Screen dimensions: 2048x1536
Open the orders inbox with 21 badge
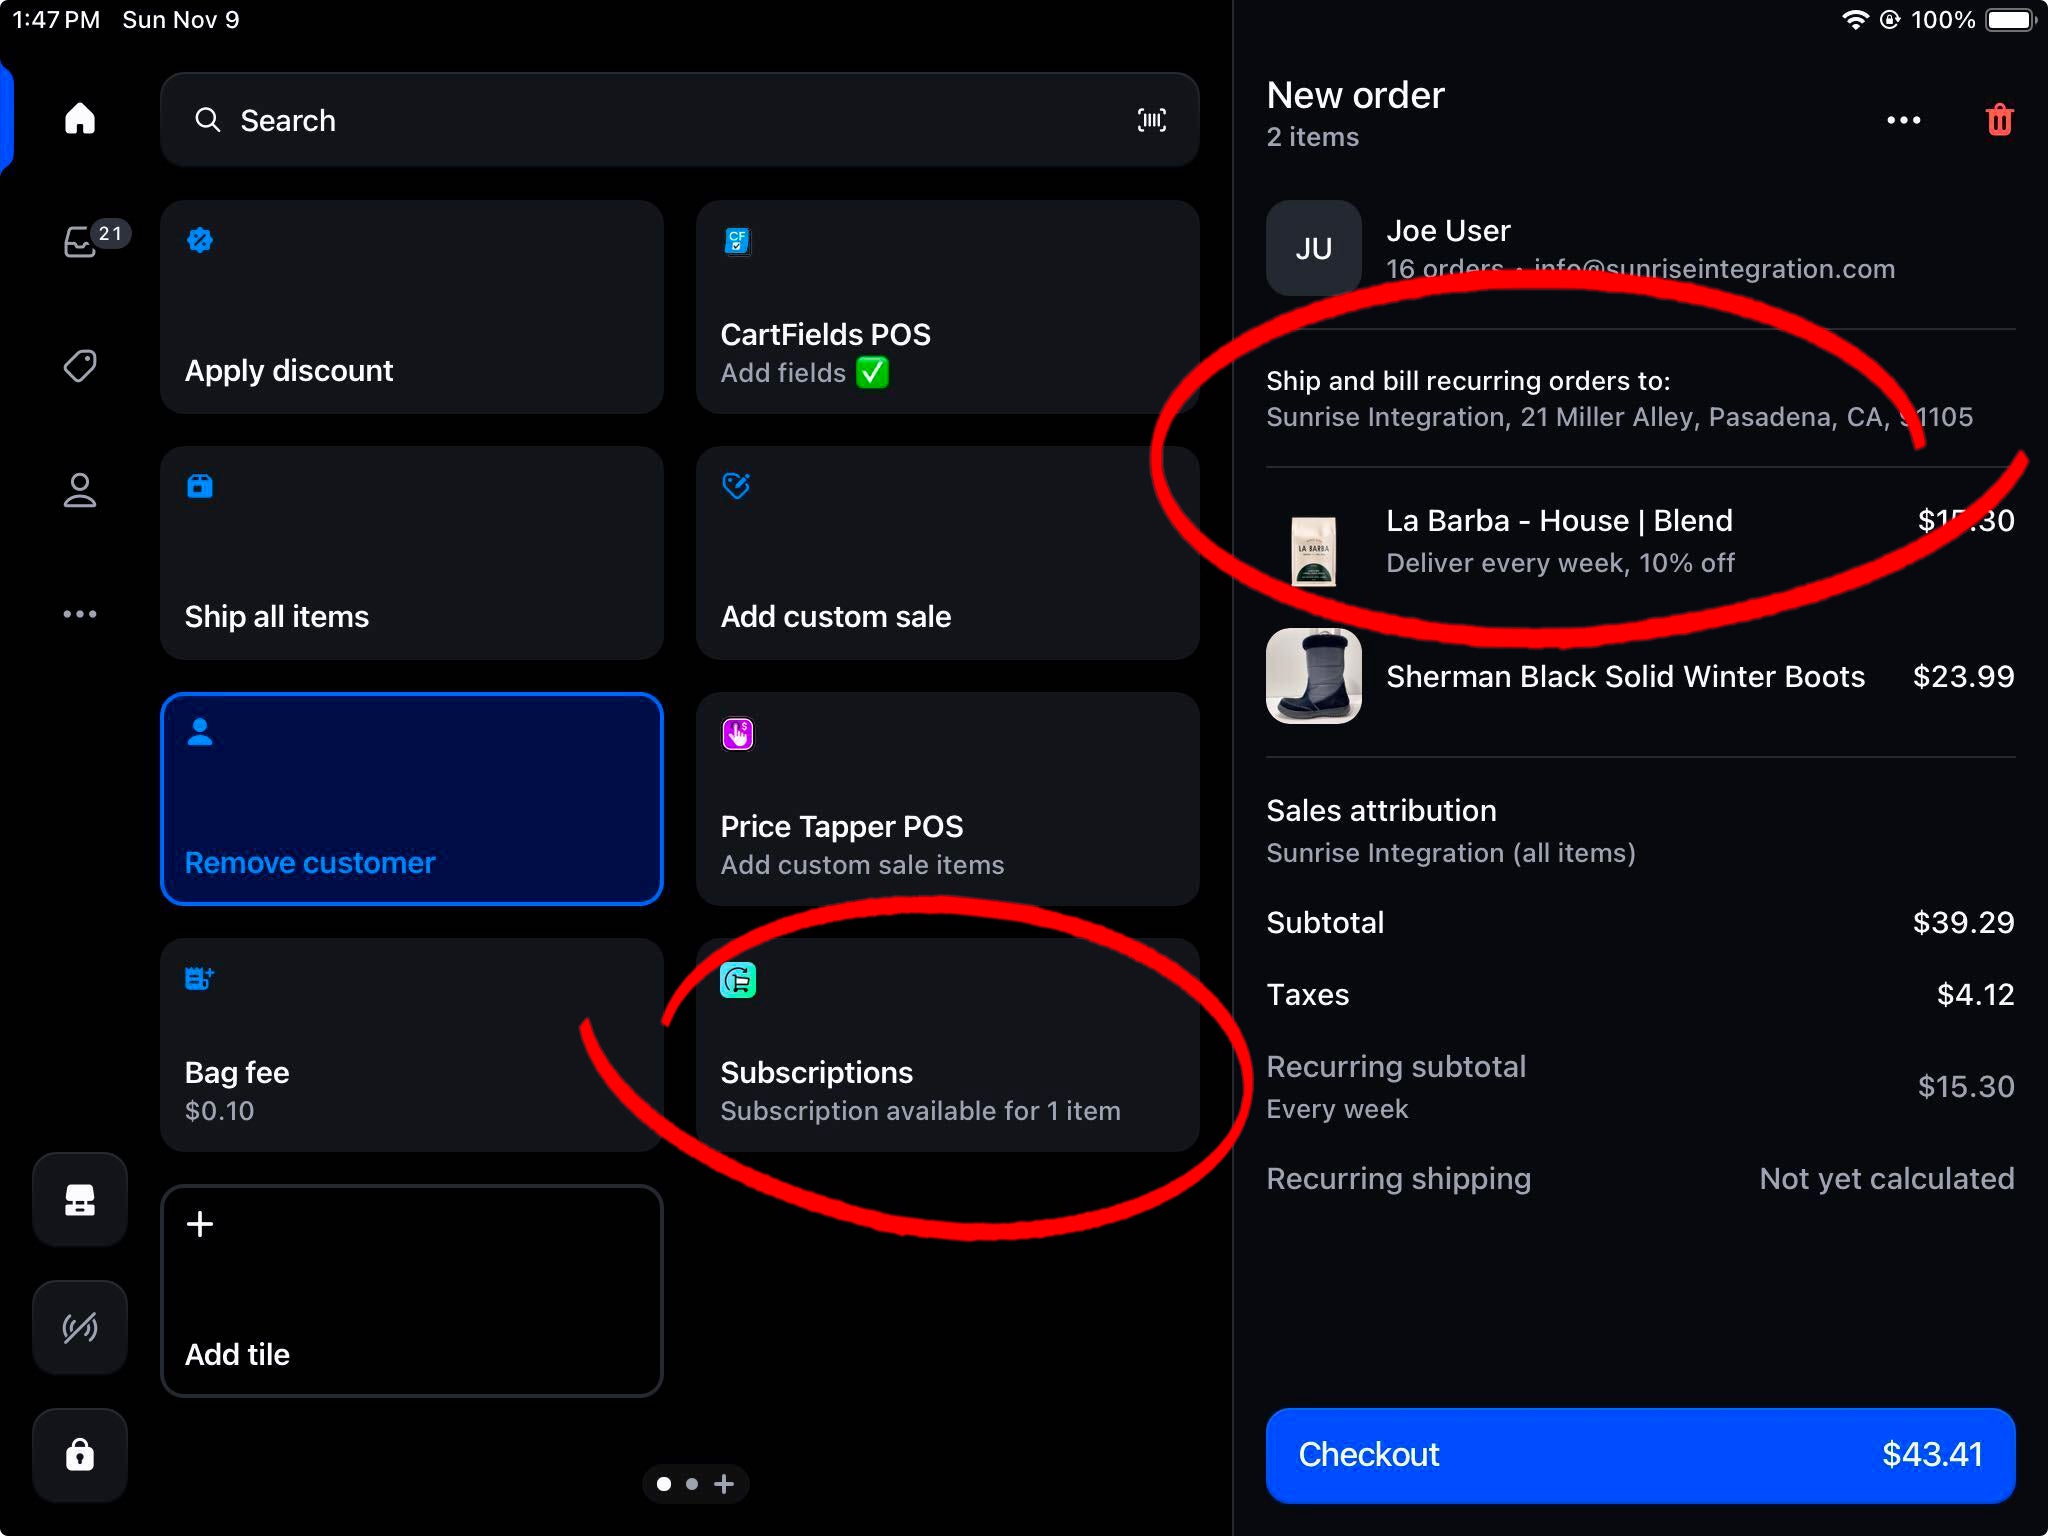(x=82, y=241)
